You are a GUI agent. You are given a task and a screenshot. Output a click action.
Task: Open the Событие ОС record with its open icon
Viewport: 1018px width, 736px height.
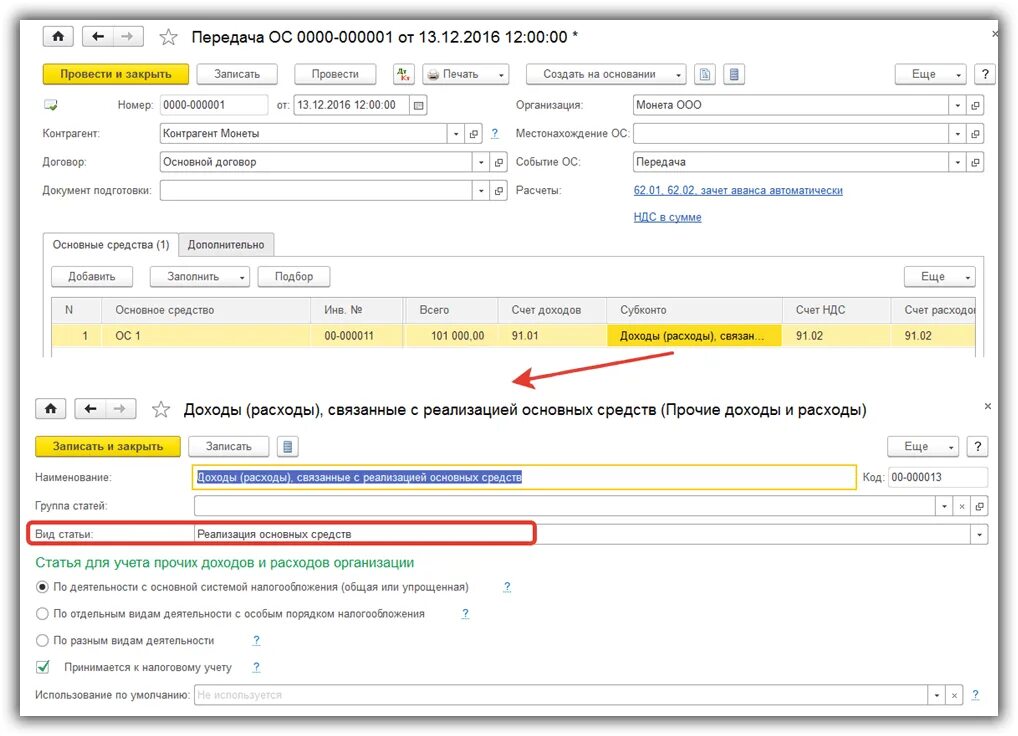click(975, 162)
